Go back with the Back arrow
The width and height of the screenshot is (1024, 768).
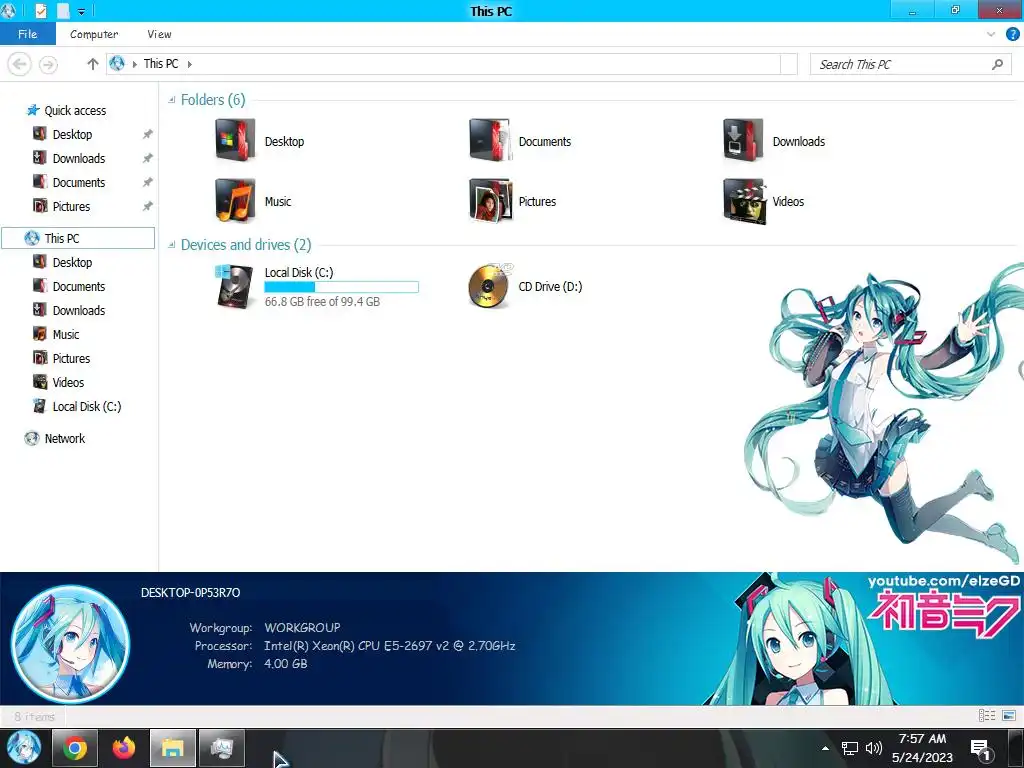click(x=20, y=64)
